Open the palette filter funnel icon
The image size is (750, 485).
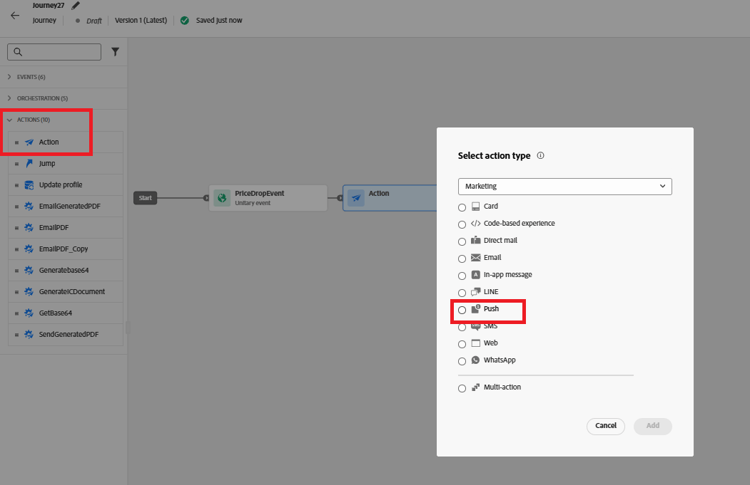click(115, 52)
